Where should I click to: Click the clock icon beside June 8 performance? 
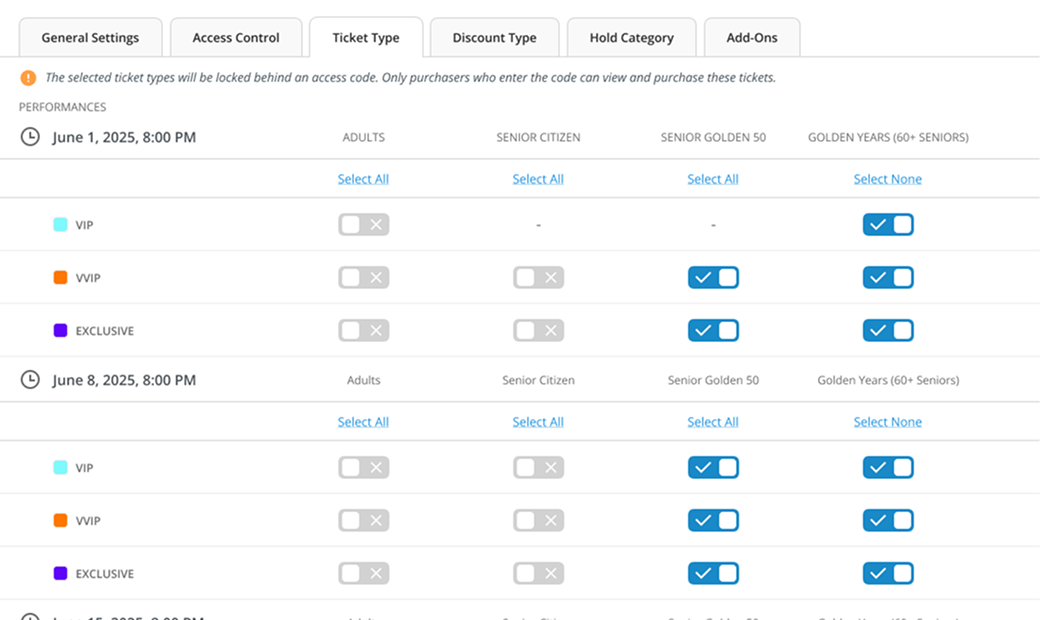[x=29, y=379]
